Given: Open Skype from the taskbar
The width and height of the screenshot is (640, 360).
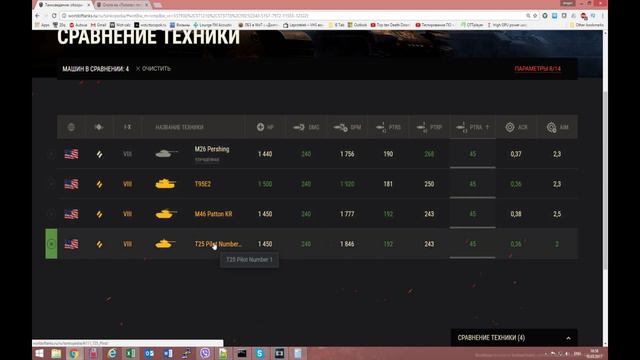Looking at the screenshot, I should pos(260,353).
